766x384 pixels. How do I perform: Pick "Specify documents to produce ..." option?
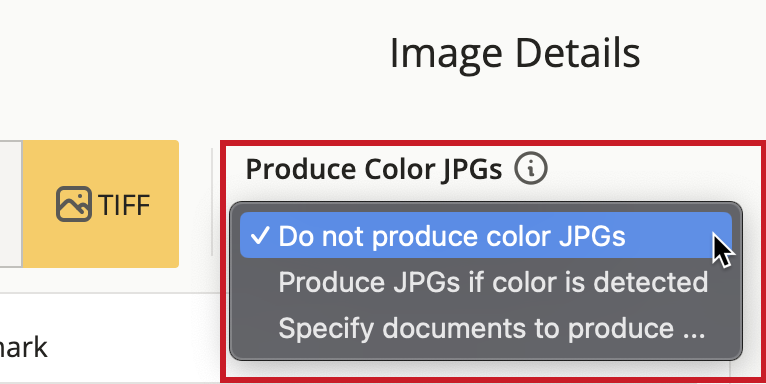click(486, 328)
